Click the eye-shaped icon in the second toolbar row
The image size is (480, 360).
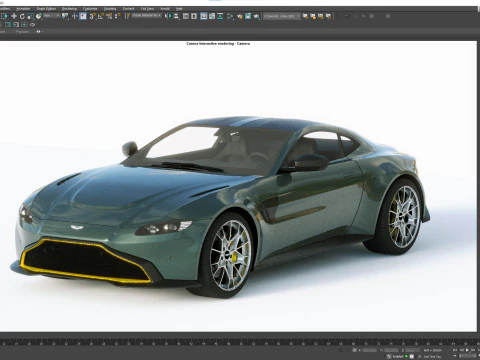click(32, 25)
